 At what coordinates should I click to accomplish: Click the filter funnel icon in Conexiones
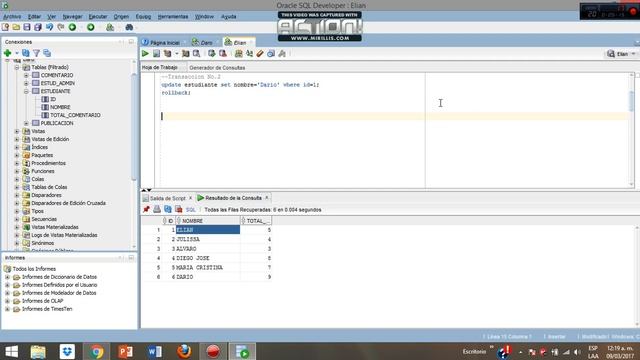pyautogui.click(x=36, y=53)
